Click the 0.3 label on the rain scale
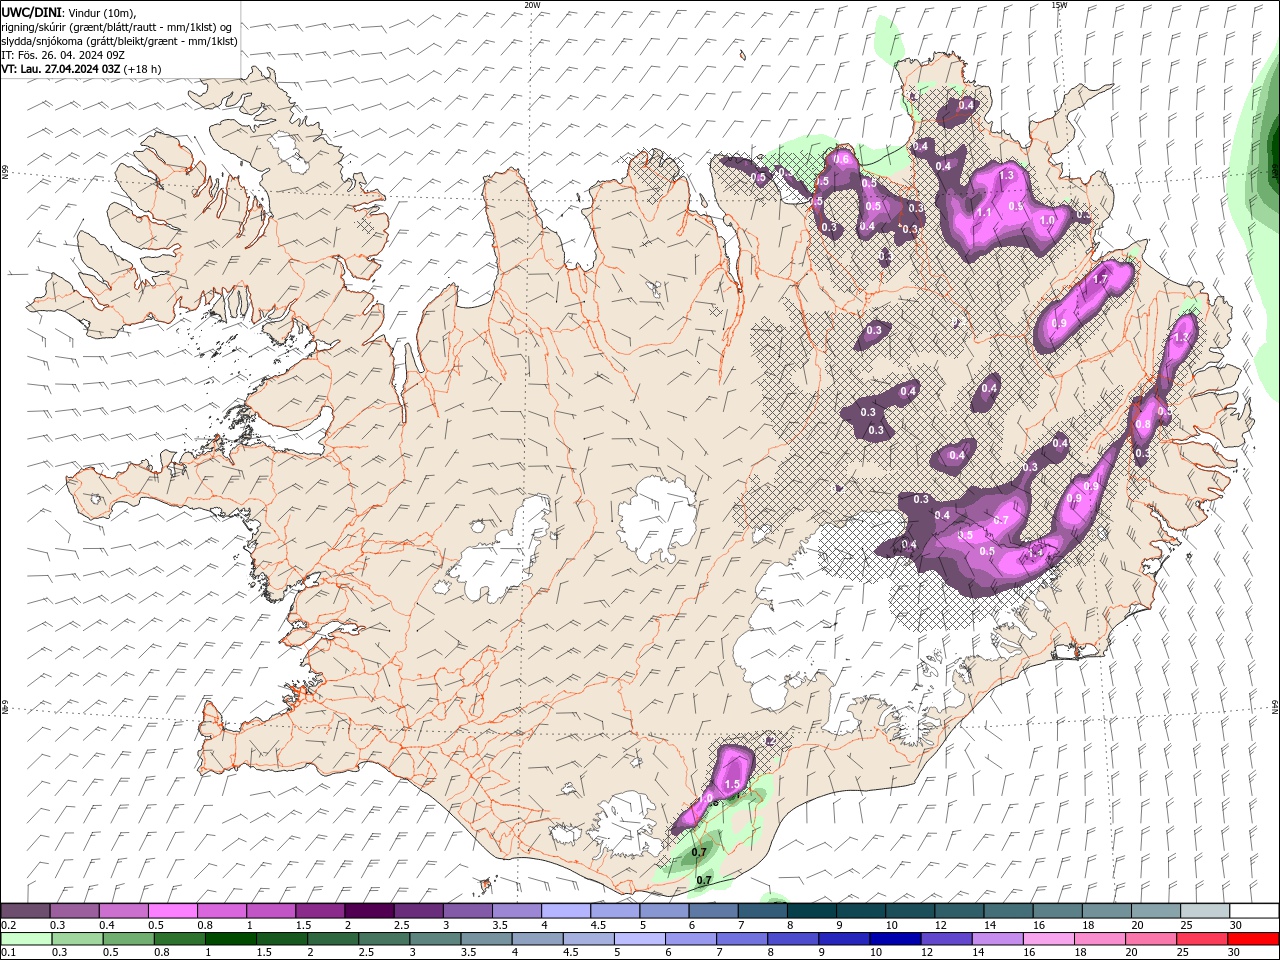 coord(58,952)
